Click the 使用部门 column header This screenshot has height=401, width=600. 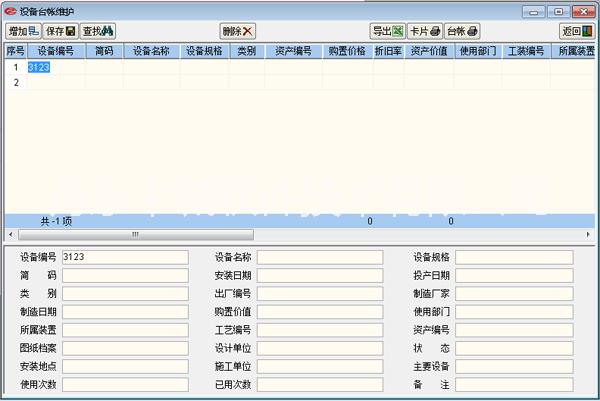[x=478, y=51]
